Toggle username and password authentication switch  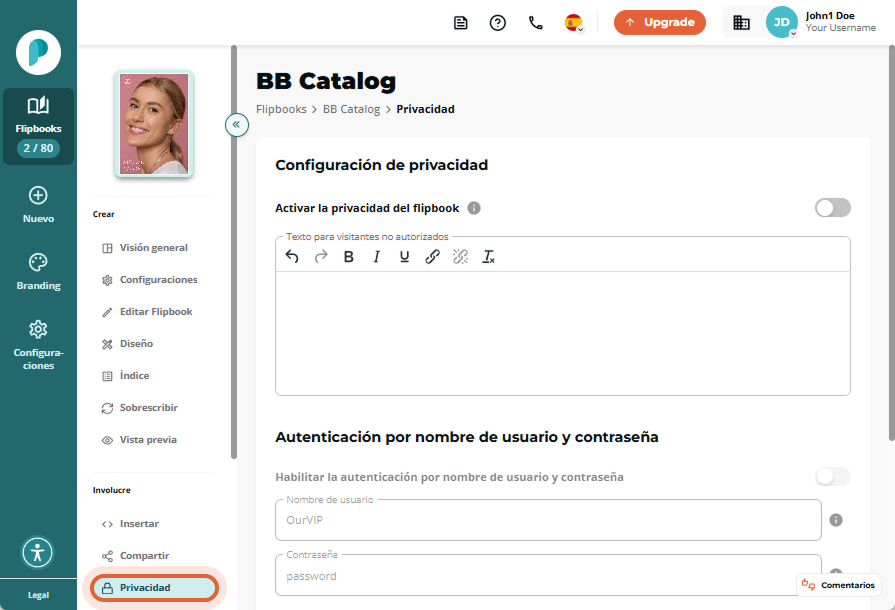click(832, 476)
